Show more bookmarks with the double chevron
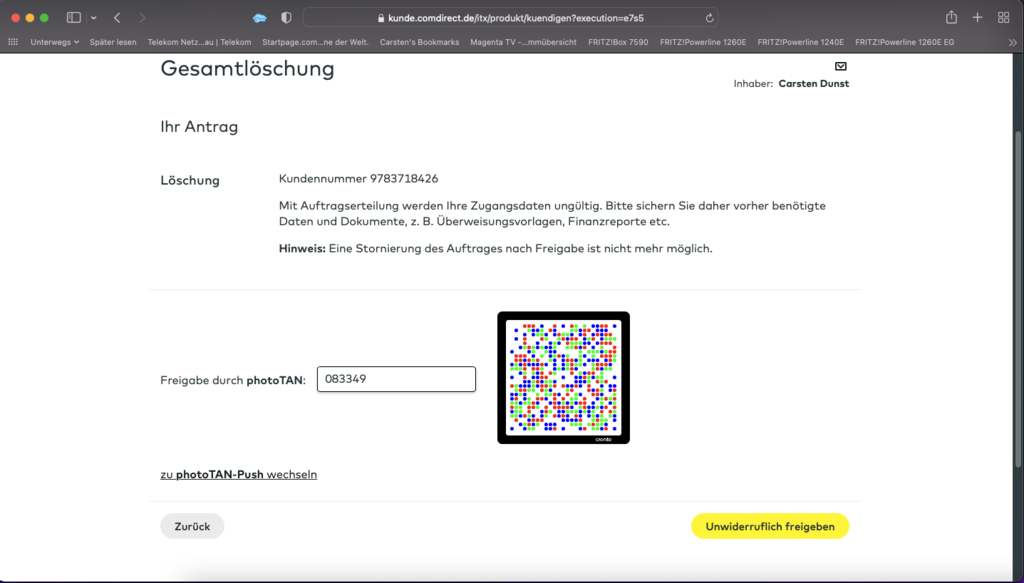Image resolution: width=1024 pixels, height=583 pixels. tap(1012, 42)
